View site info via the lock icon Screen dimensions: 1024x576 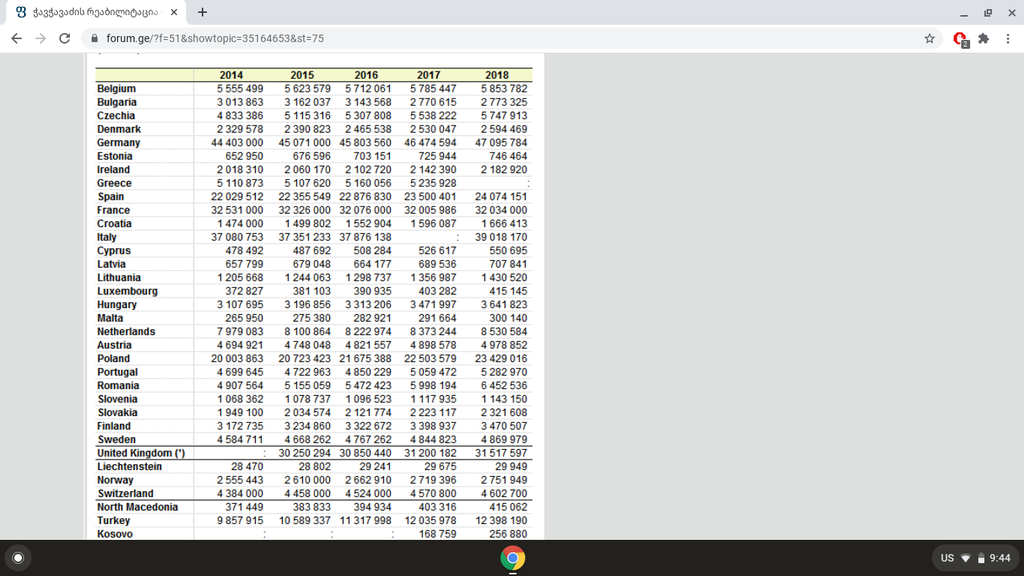(x=95, y=39)
